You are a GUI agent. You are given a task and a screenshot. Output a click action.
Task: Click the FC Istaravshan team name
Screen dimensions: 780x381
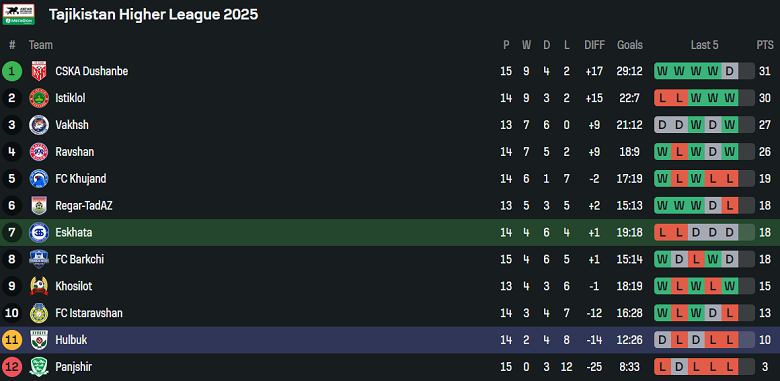(89, 313)
